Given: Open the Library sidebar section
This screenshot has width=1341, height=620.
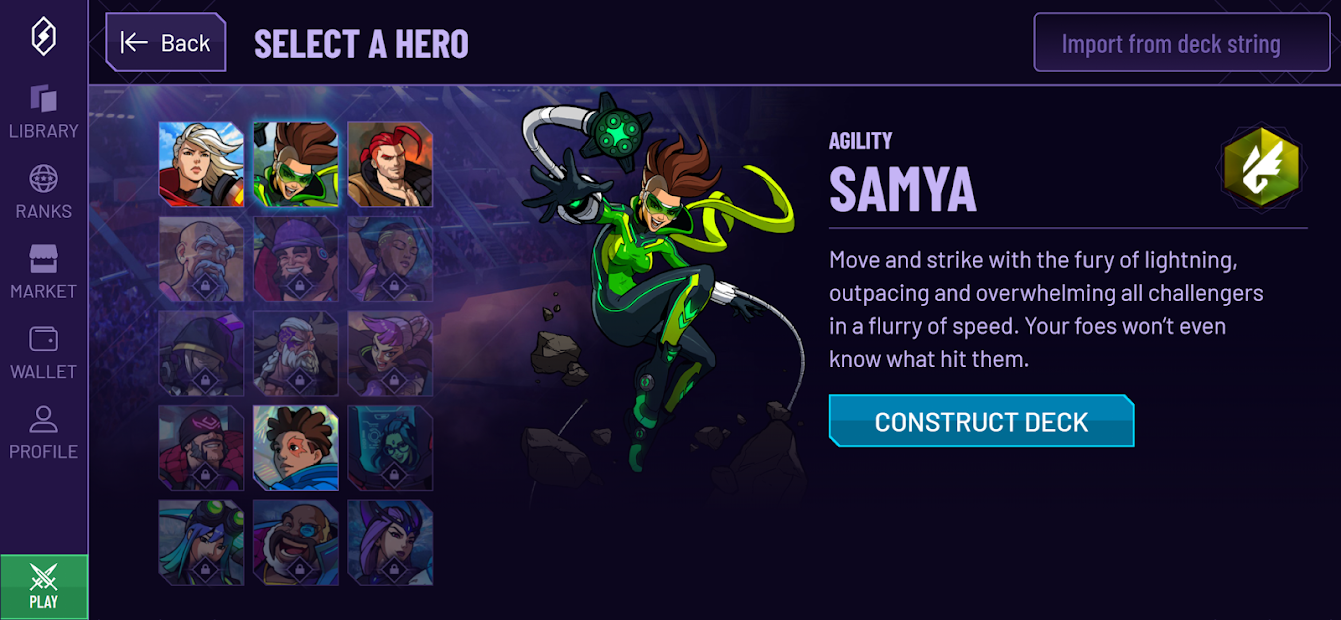Looking at the screenshot, I should tap(43, 112).
